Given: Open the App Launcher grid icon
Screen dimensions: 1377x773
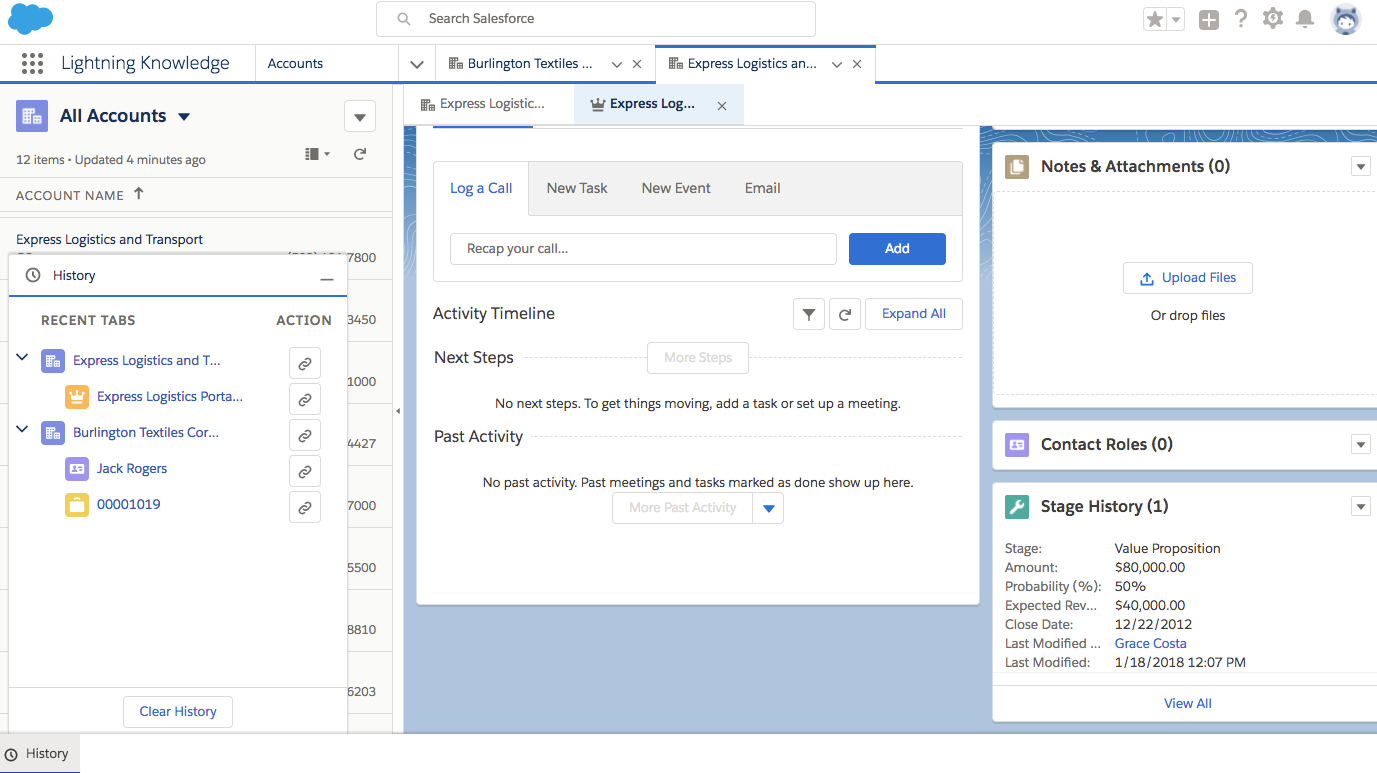Looking at the screenshot, I should click(32, 64).
